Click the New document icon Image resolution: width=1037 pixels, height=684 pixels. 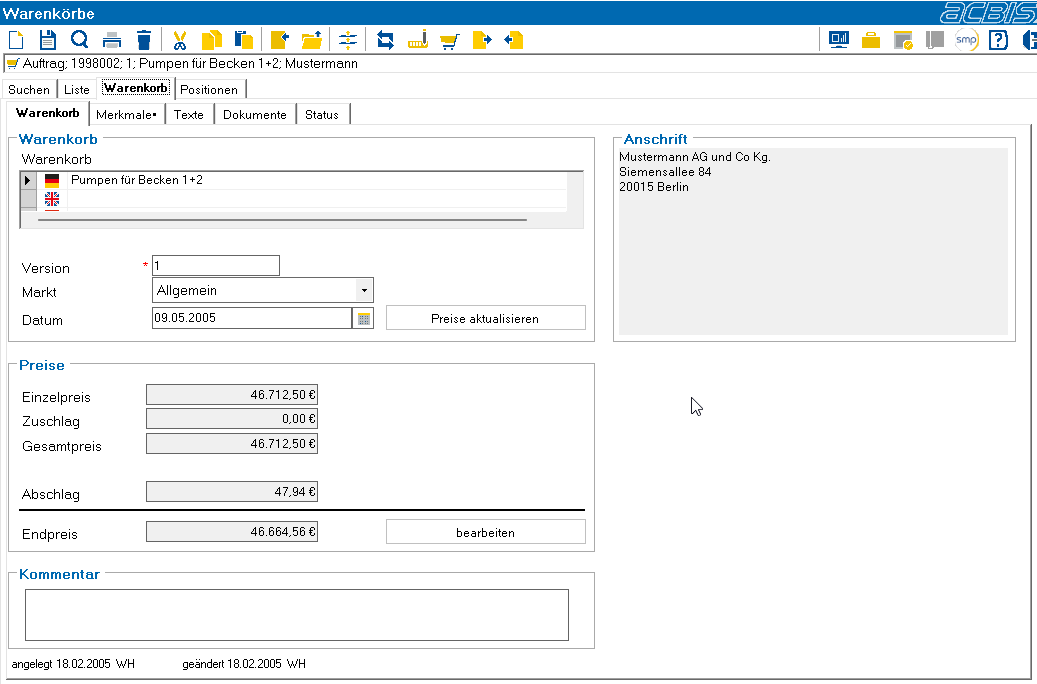pos(16,40)
